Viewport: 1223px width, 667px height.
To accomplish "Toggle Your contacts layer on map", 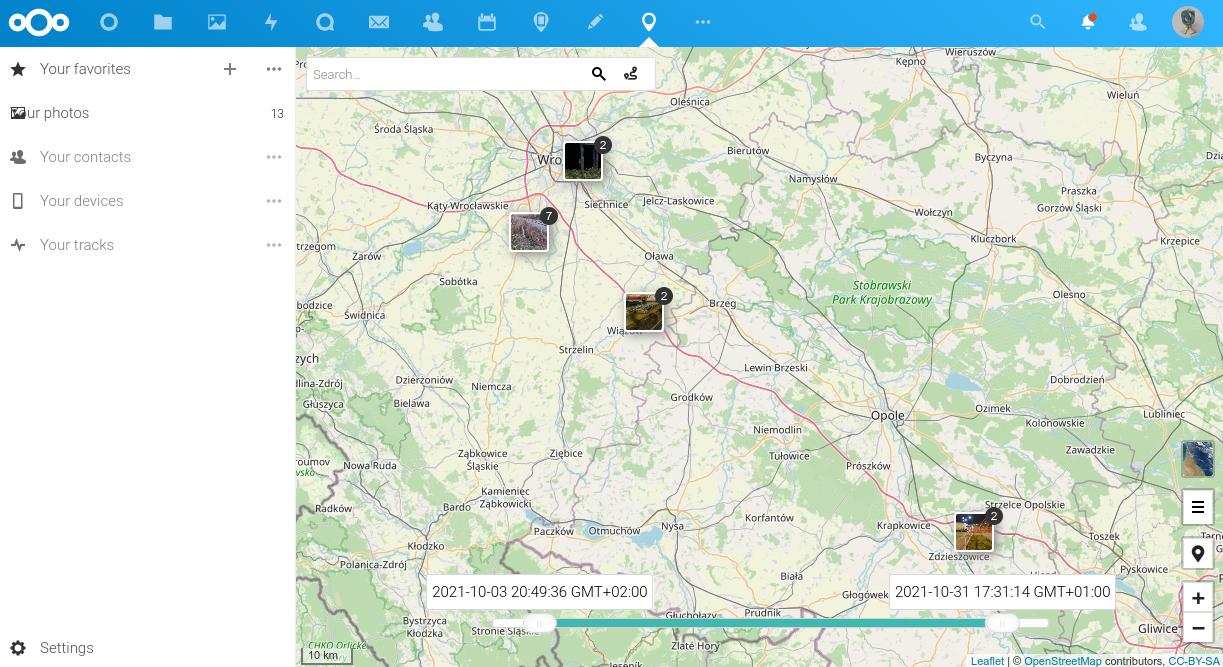I will click(x=85, y=157).
